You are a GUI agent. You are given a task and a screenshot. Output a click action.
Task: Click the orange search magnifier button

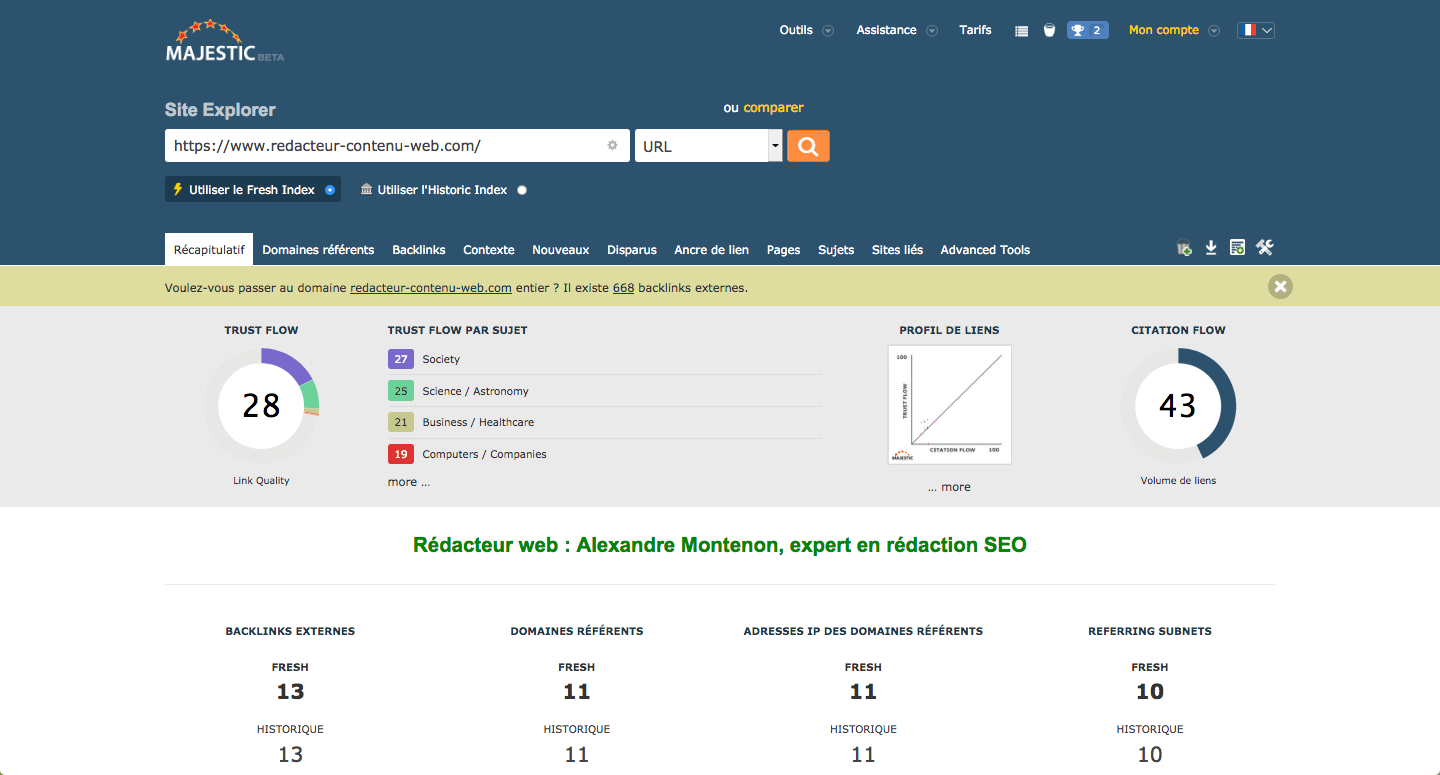(808, 146)
